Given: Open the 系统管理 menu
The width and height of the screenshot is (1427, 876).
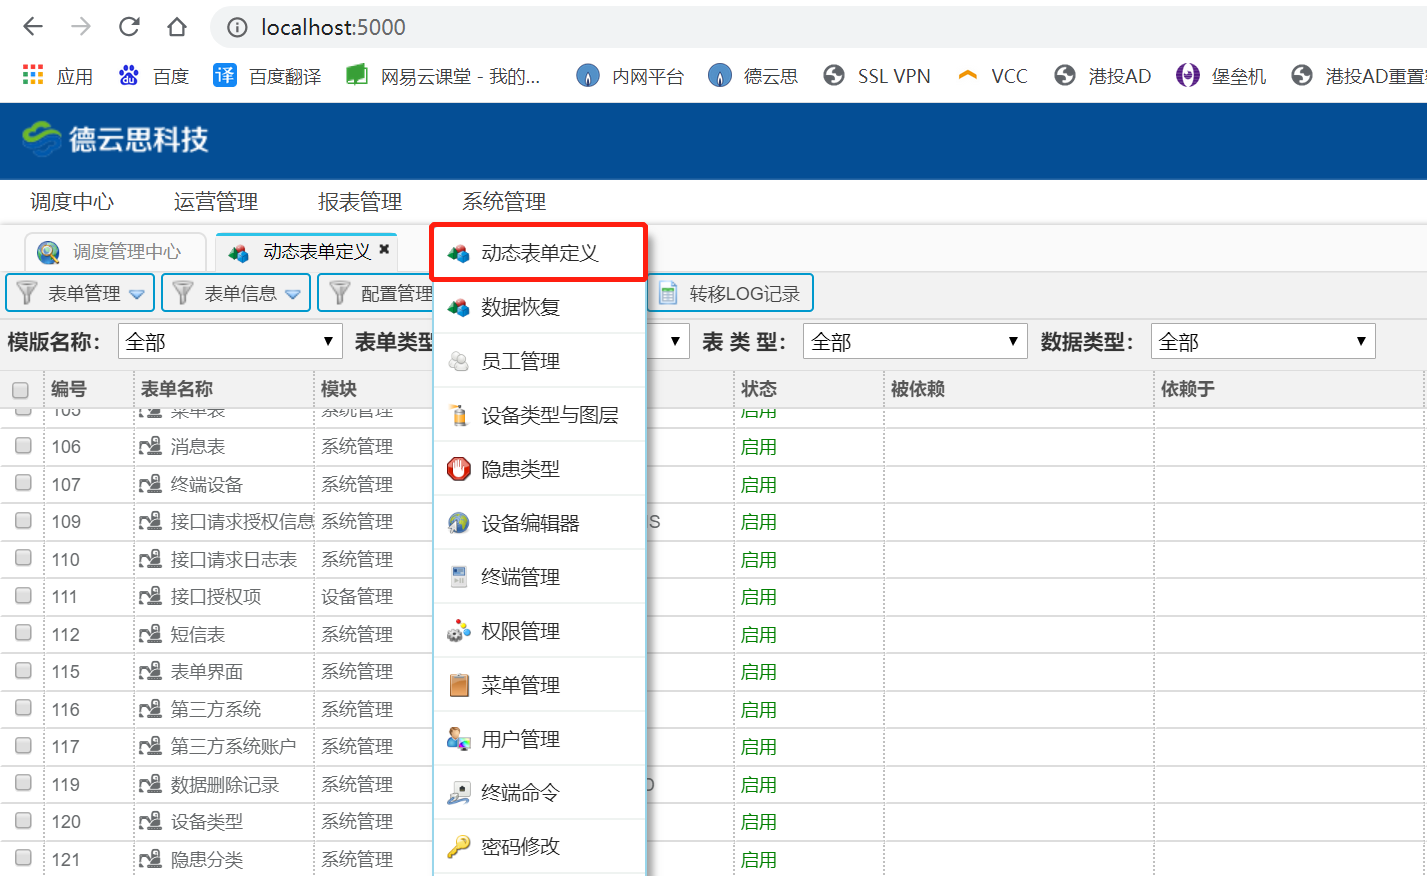Looking at the screenshot, I should click(x=503, y=202).
